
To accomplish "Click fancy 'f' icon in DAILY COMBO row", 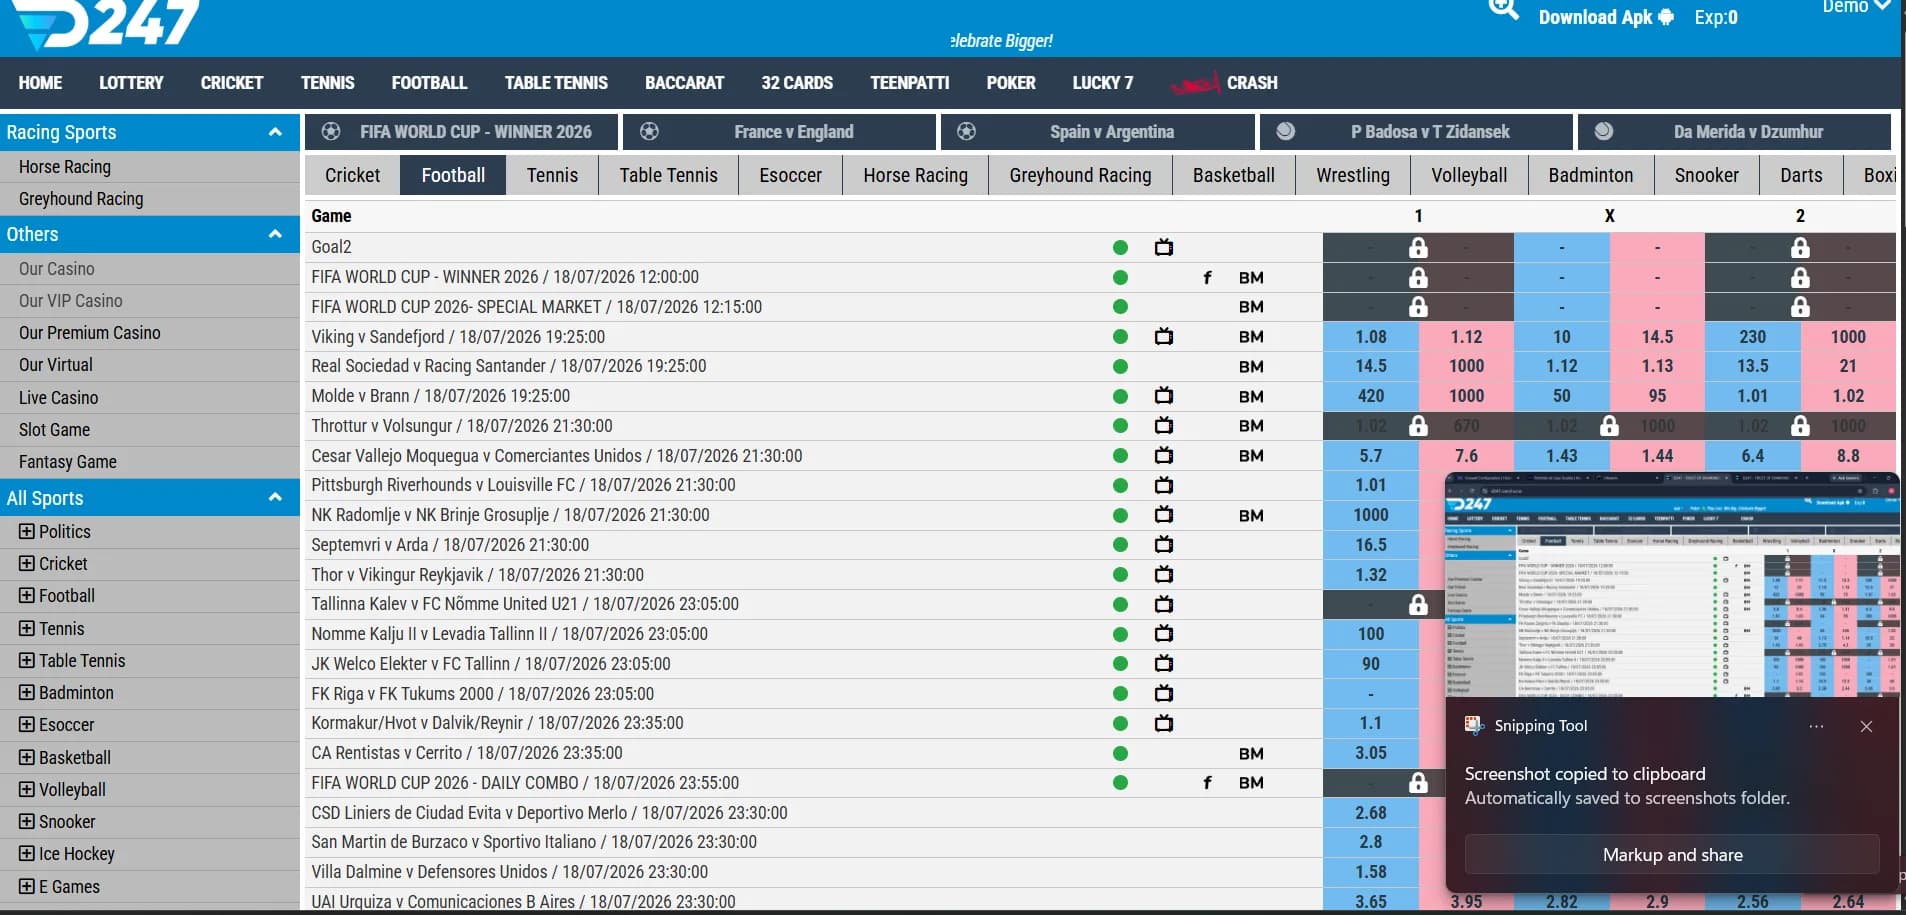I will tap(1207, 783).
